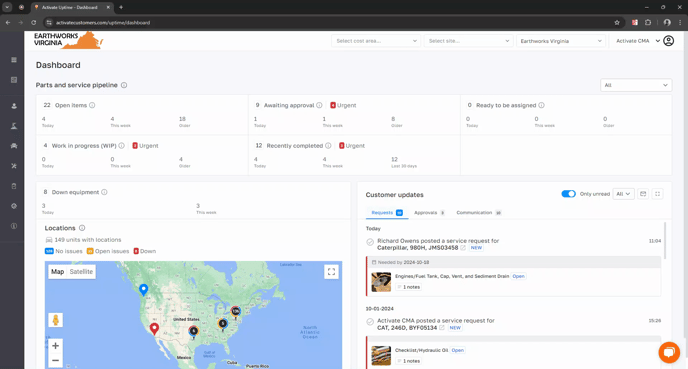Click the wrench tools icon in sidebar
Viewport: 688px width, 369px height.
point(14,166)
